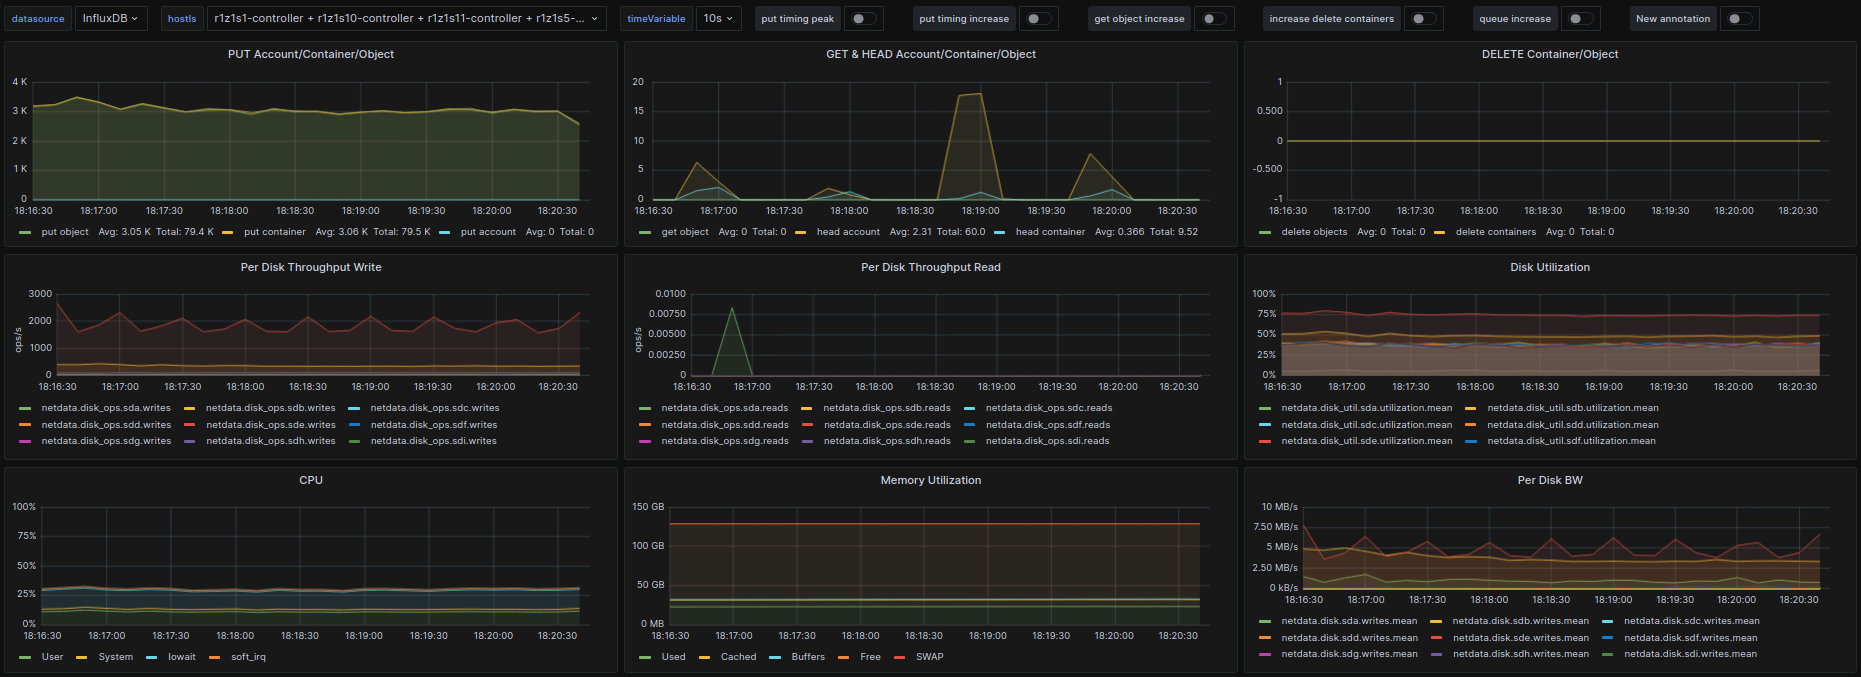This screenshot has width=1861, height=677.
Task: Enable the put timing increase switch
Action: point(1040,19)
